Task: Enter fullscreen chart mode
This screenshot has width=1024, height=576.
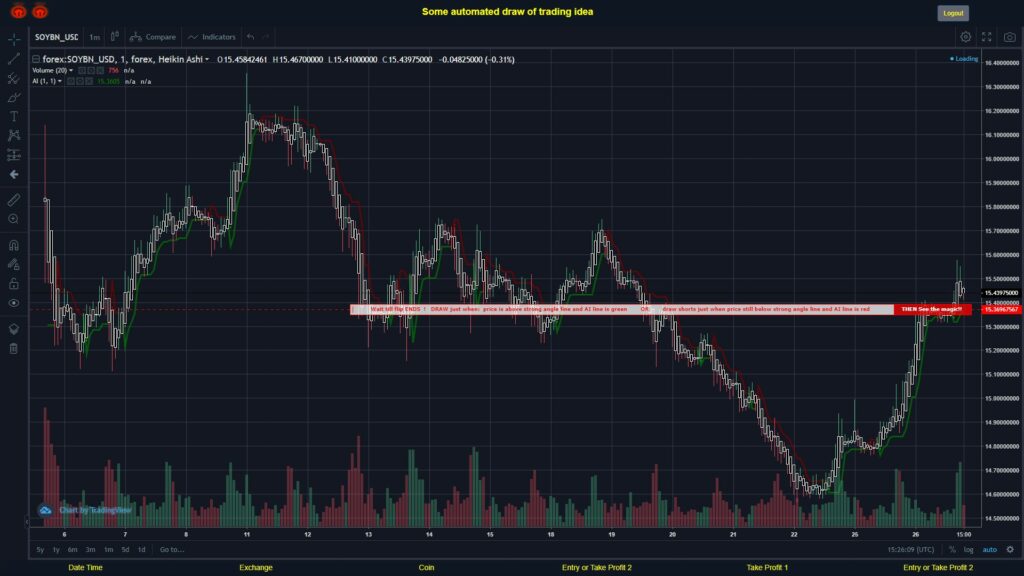Action: 987,37
